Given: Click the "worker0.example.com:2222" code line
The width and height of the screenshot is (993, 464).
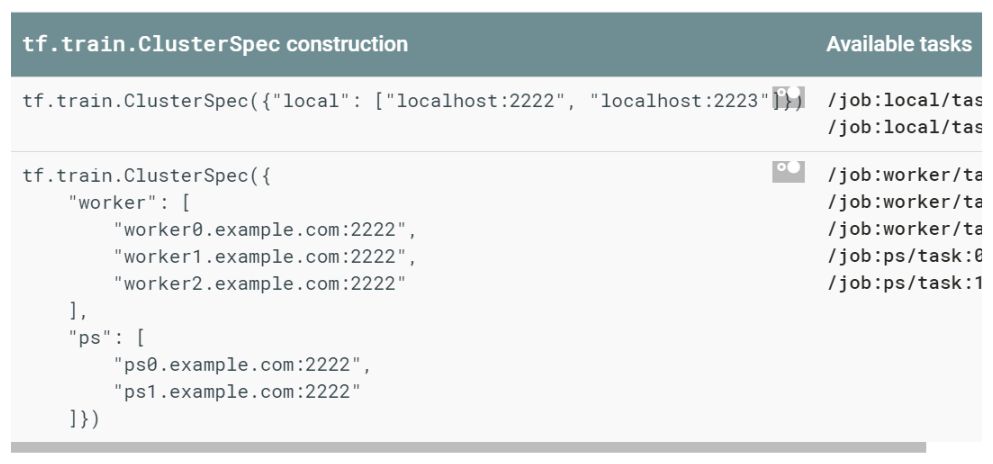Looking at the screenshot, I should coord(265,230).
